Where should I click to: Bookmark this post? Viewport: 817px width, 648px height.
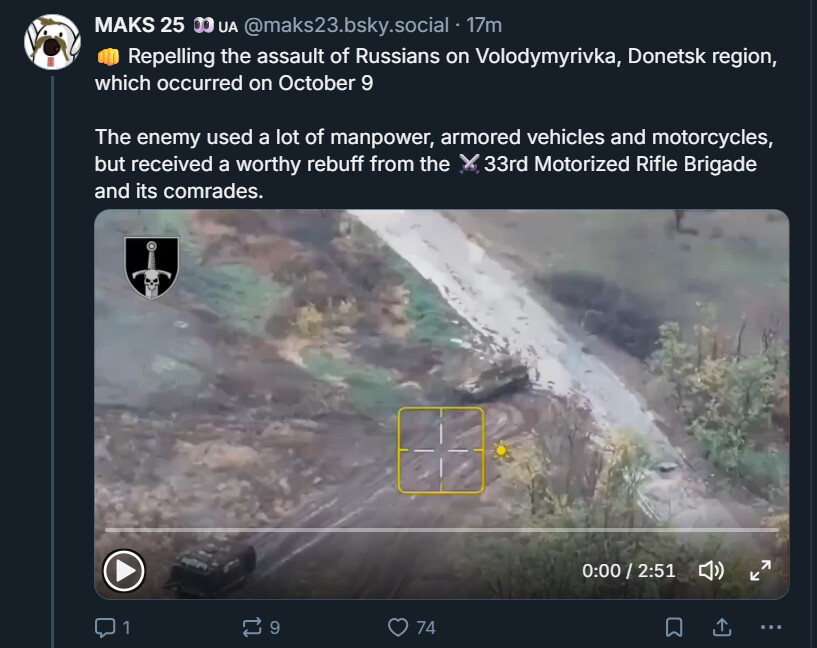(x=674, y=627)
